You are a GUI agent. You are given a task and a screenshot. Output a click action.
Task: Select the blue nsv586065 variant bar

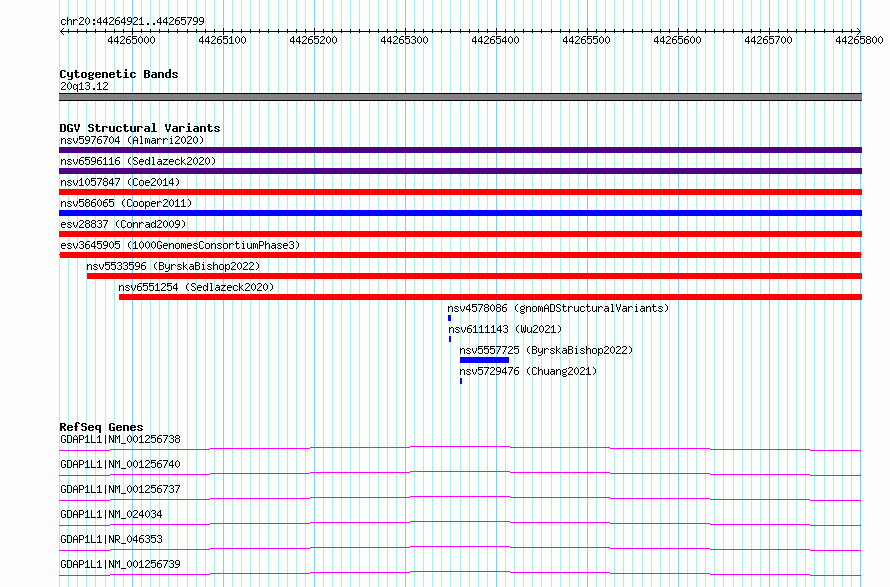[460, 213]
